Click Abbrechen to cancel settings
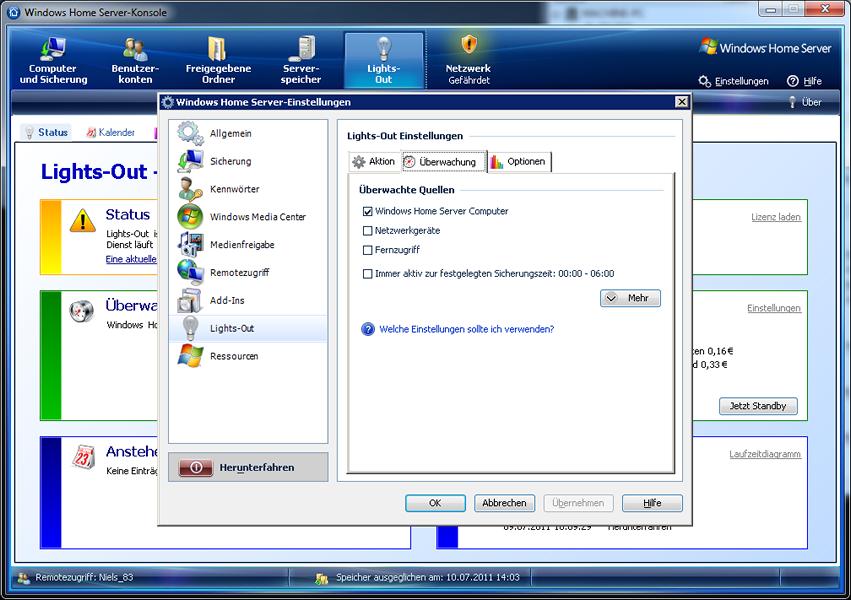851x600 pixels. pos(504,503)
